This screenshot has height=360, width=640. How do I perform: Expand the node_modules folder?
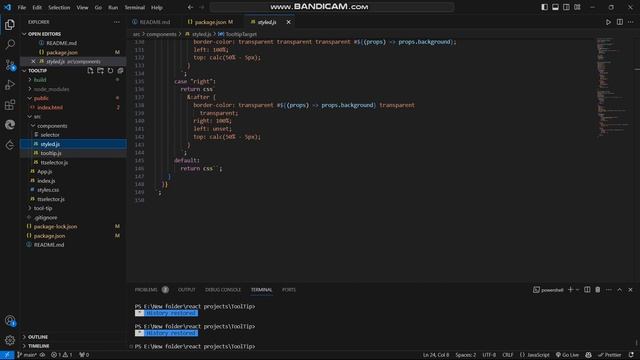pos(30,89)
